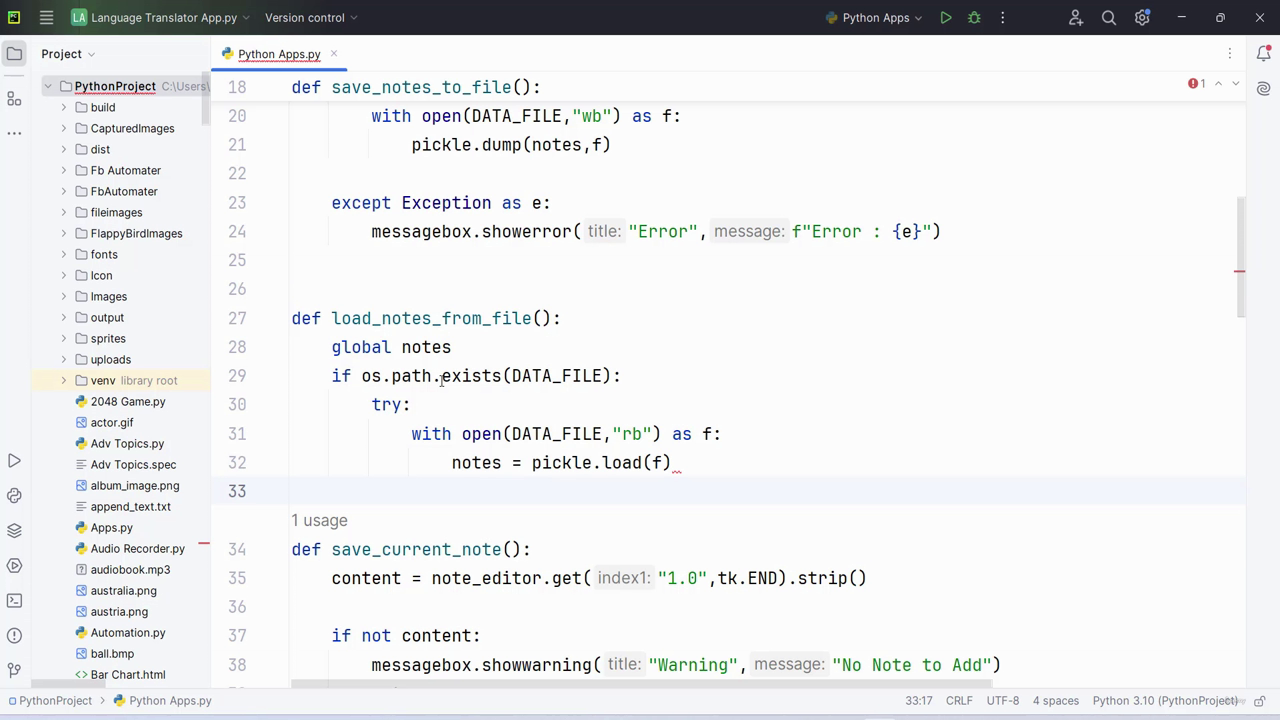Select 2048 Game.py in project tree

(x=128, y=401)
